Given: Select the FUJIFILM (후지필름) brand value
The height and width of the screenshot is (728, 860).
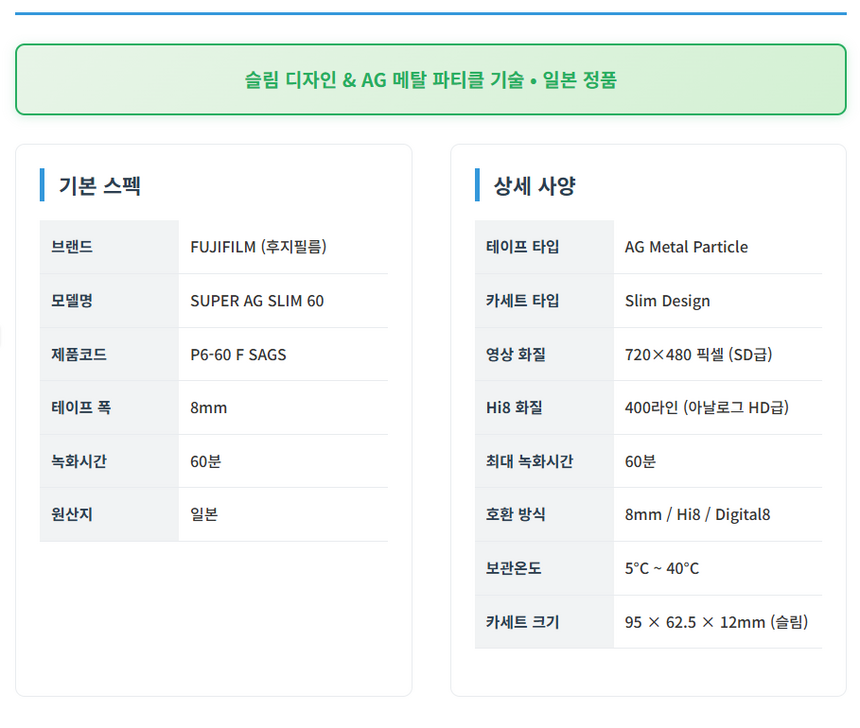Looking at the screenshot, I should click(258, 247).
